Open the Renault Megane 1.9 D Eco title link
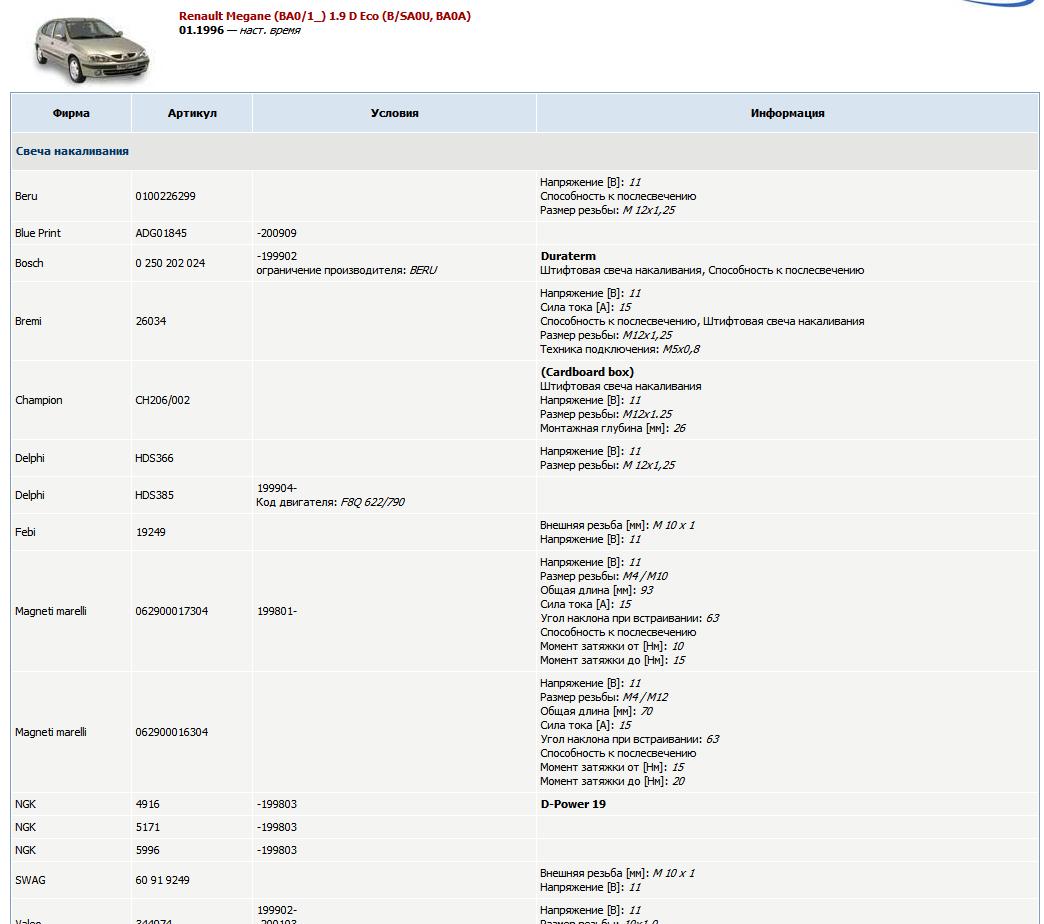 tap(325, 16)
